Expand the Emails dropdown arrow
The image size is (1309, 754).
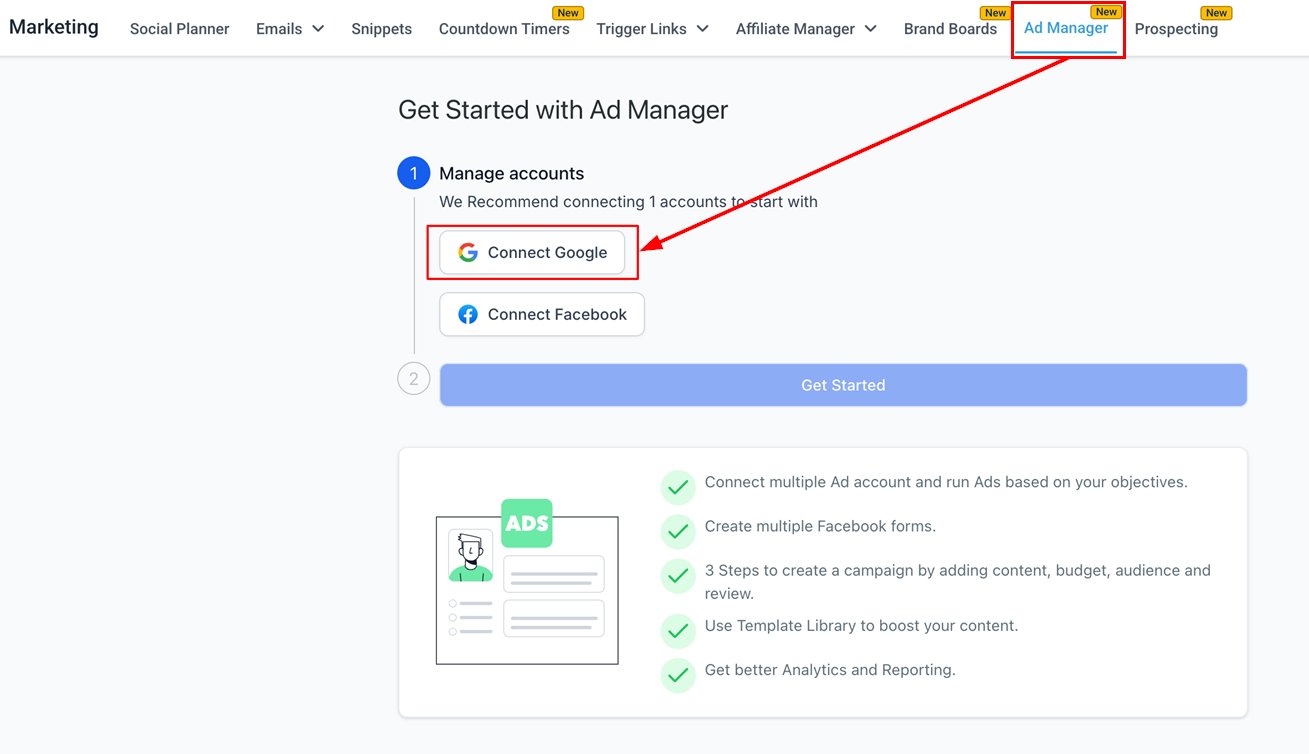pyautogui.click(x=318, y=29)
